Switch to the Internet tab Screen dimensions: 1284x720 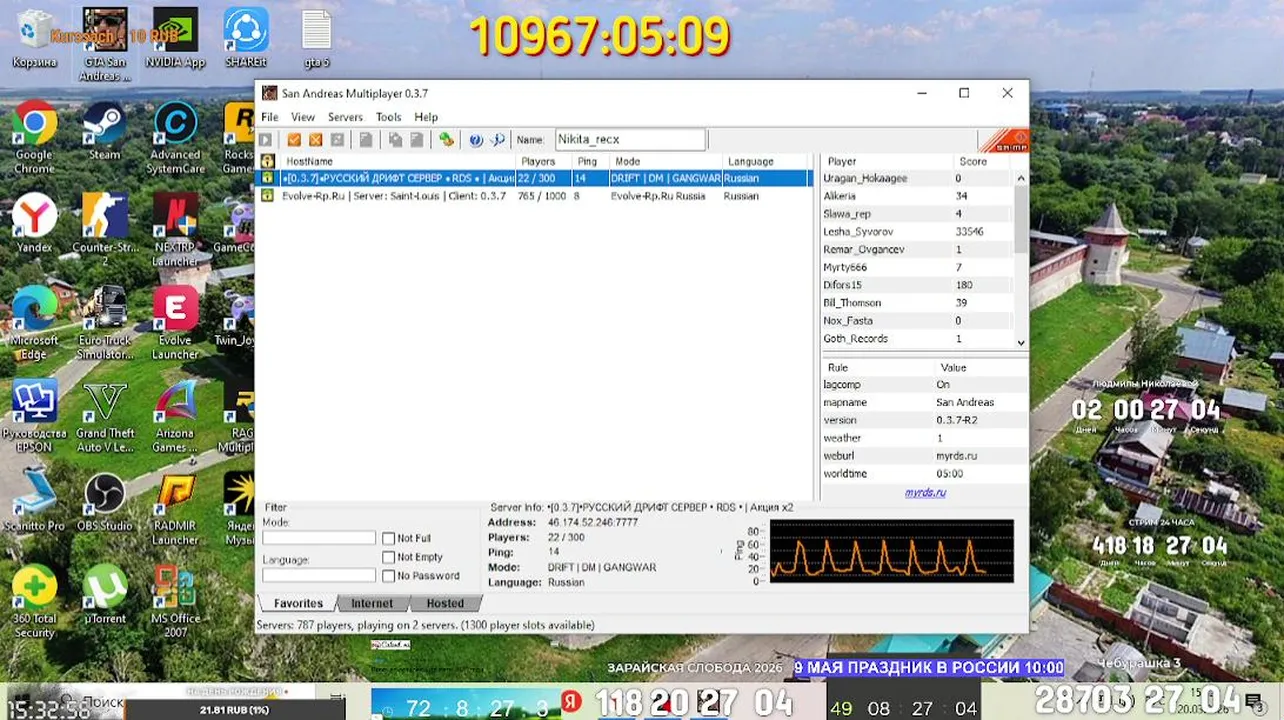372,603
